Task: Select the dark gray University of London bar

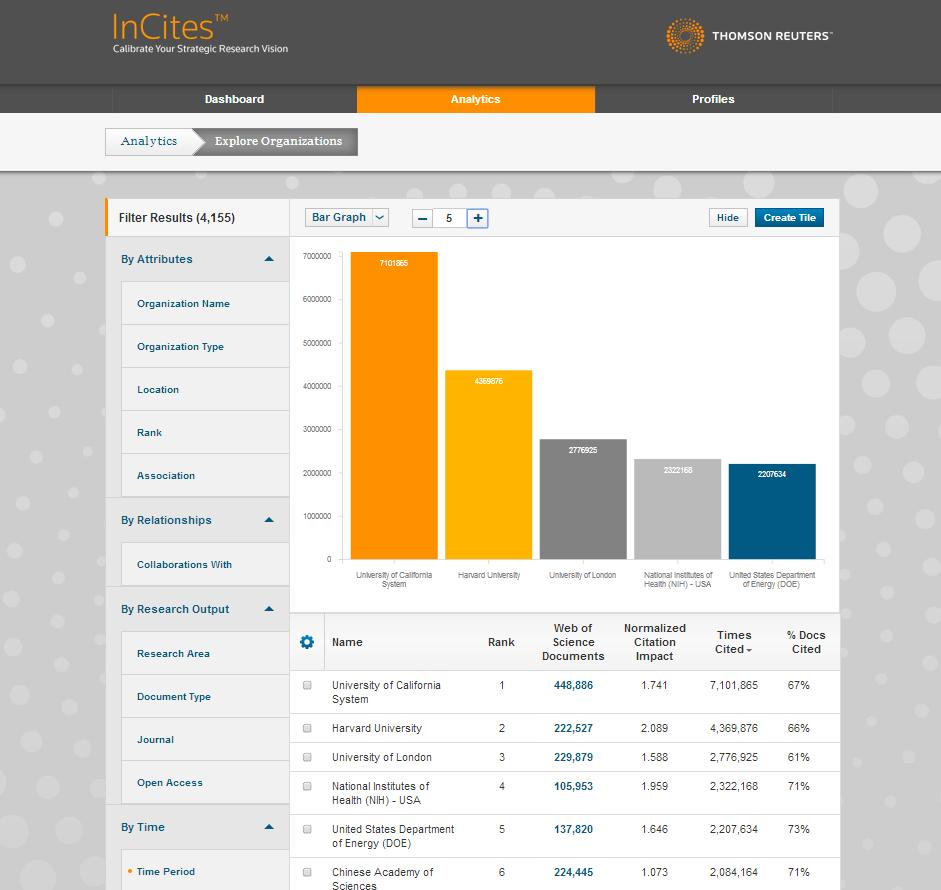Action: tap(583, 499)
